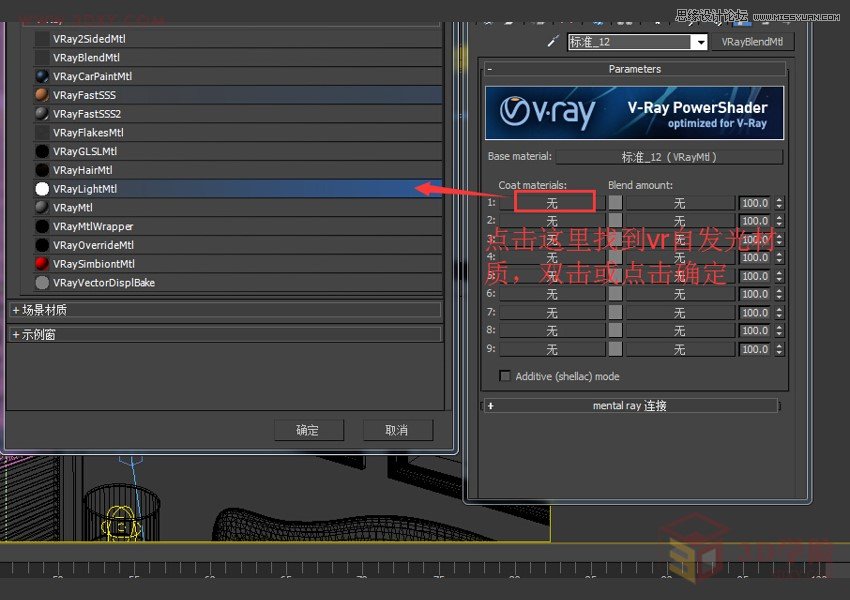This screenshot has height=600, width=850.
Task: Enable Additive (shellac) mode checkbox
Action: 505,376
